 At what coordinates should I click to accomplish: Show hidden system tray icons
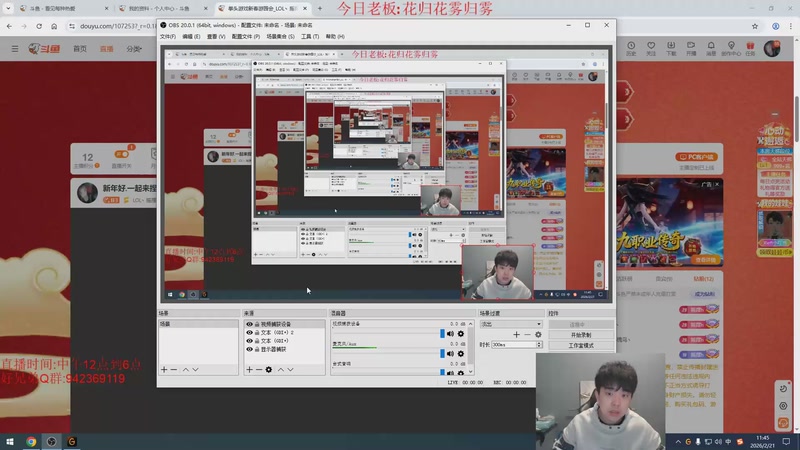tap(678, 441)
